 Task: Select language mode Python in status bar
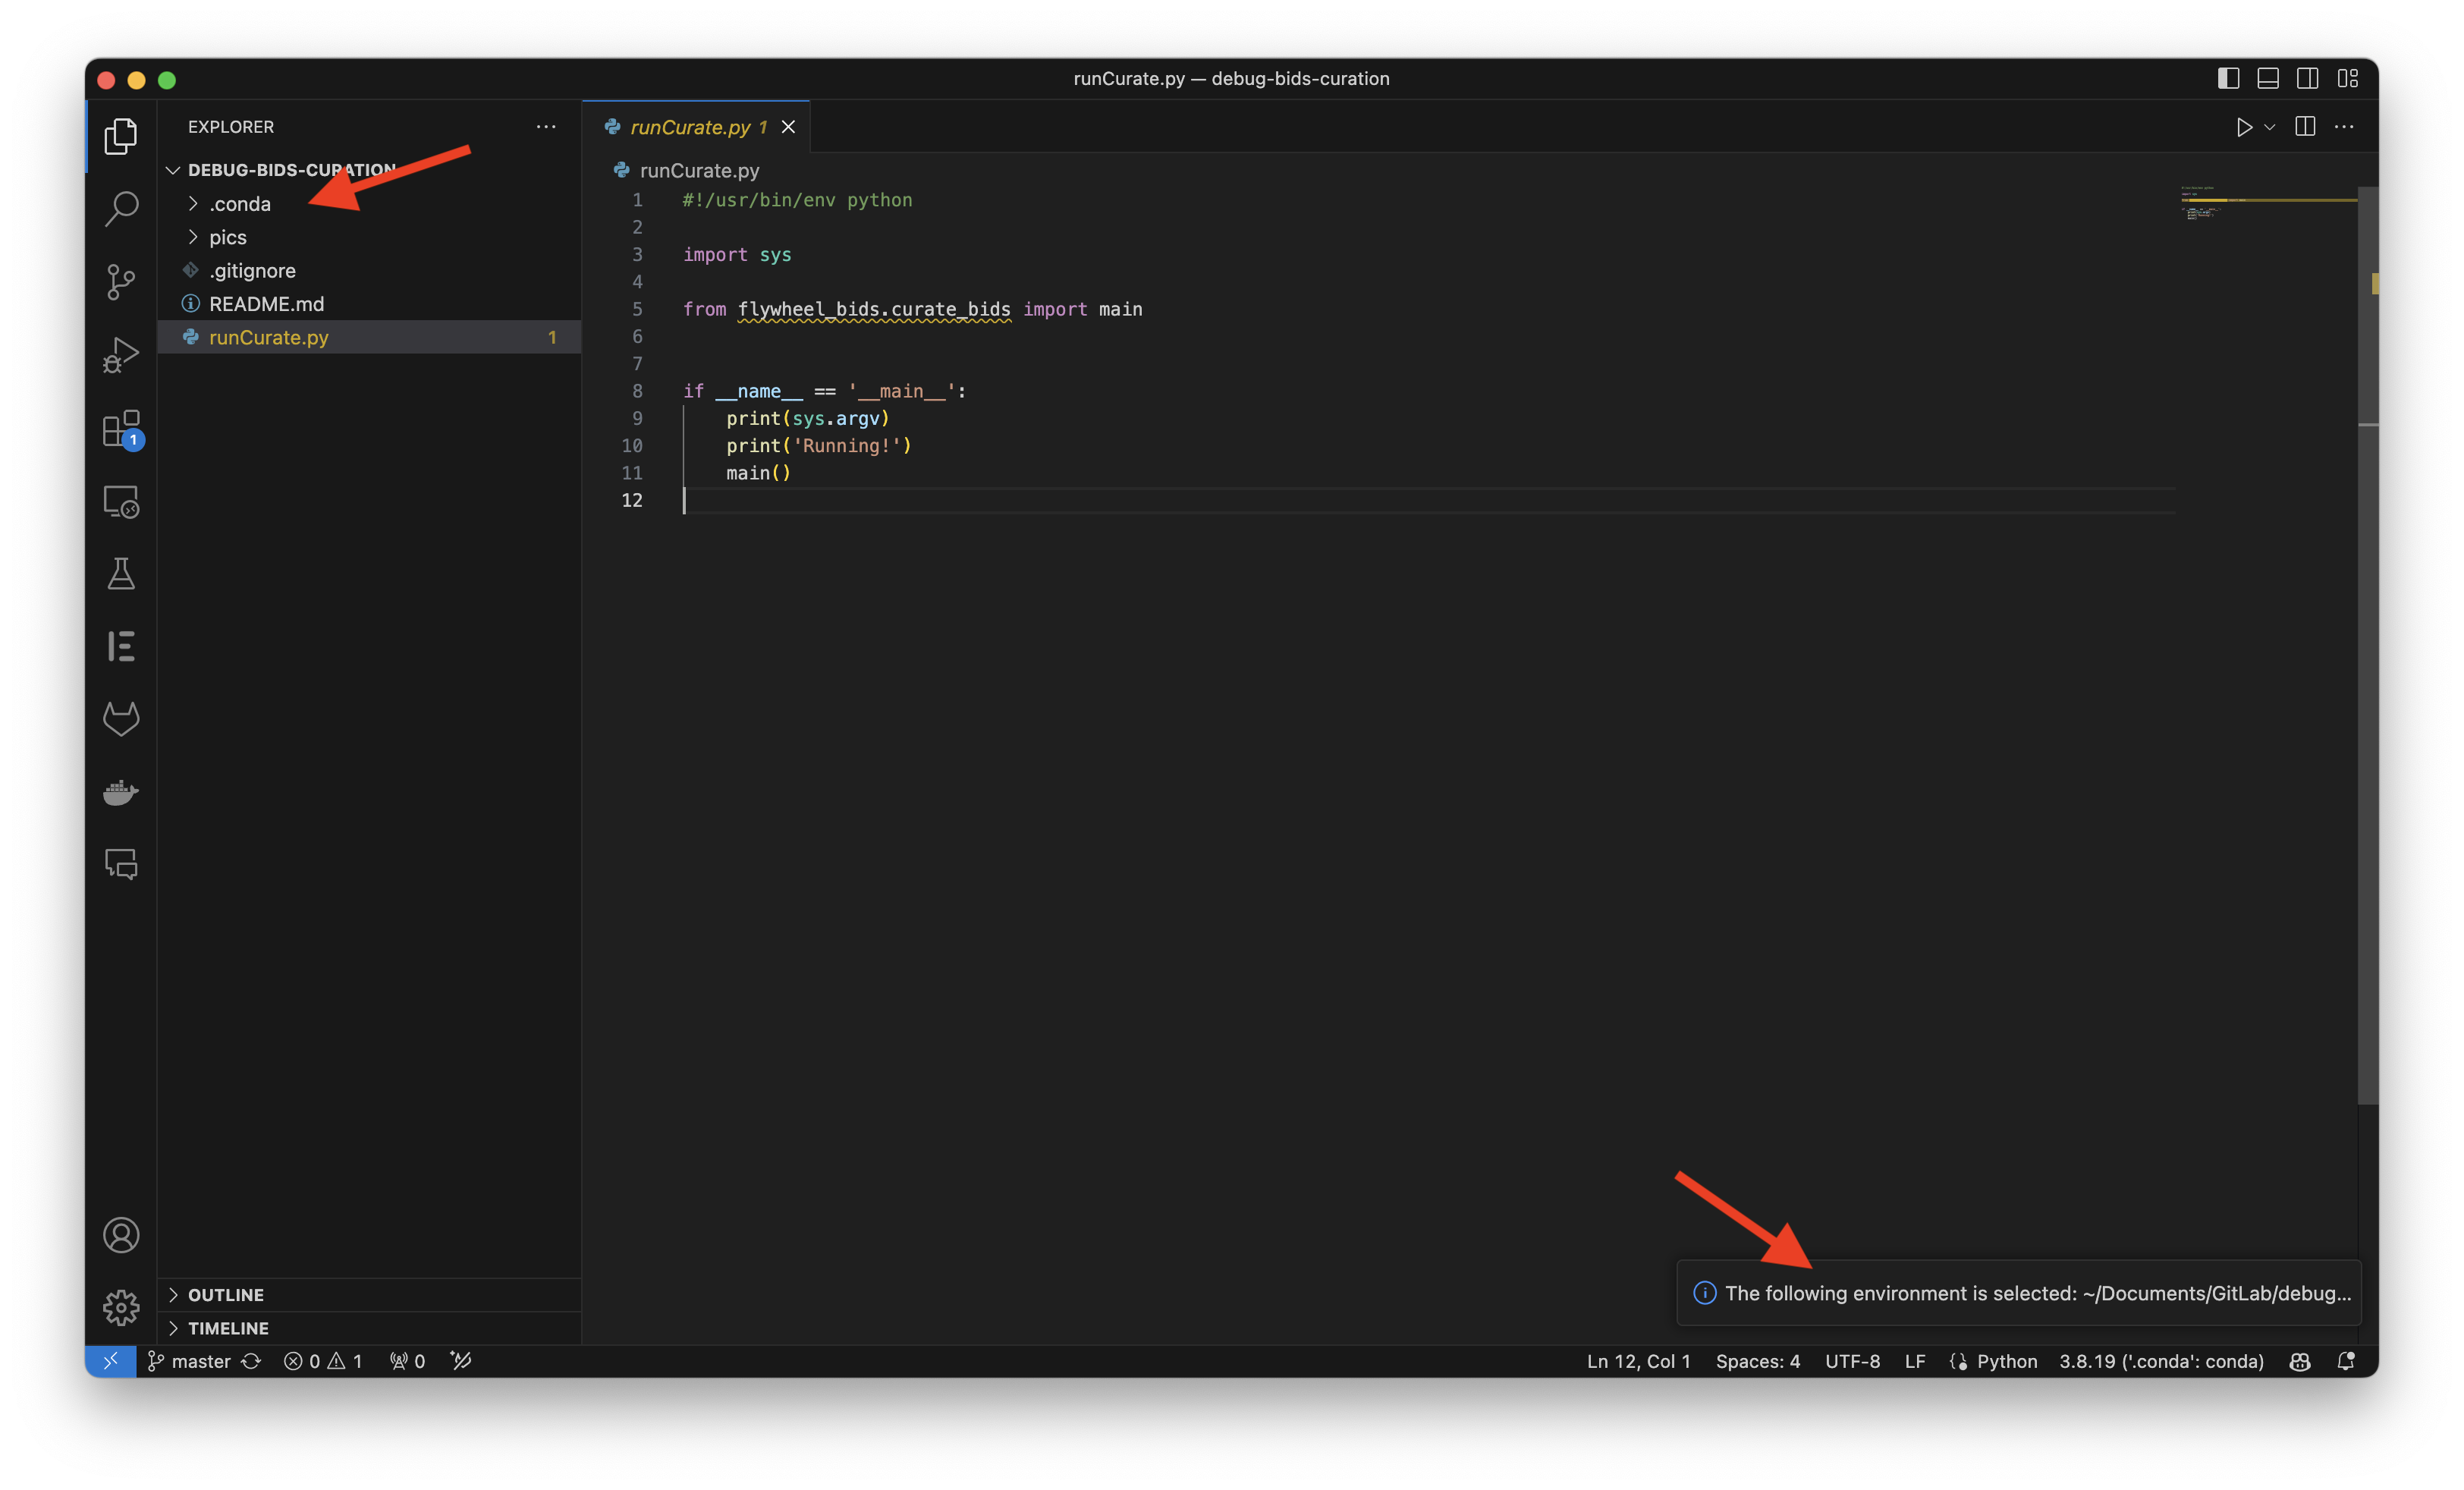pyautogui.click(x=2006, y=1361)
